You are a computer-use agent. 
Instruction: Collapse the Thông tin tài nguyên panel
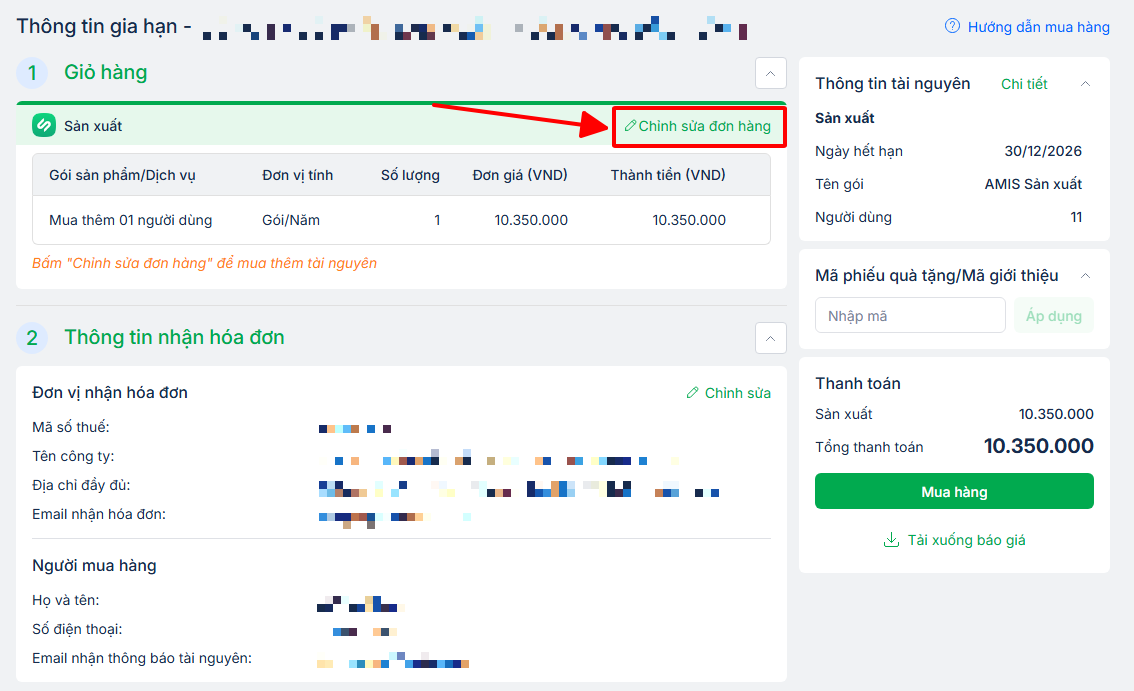pos(1086,84)
